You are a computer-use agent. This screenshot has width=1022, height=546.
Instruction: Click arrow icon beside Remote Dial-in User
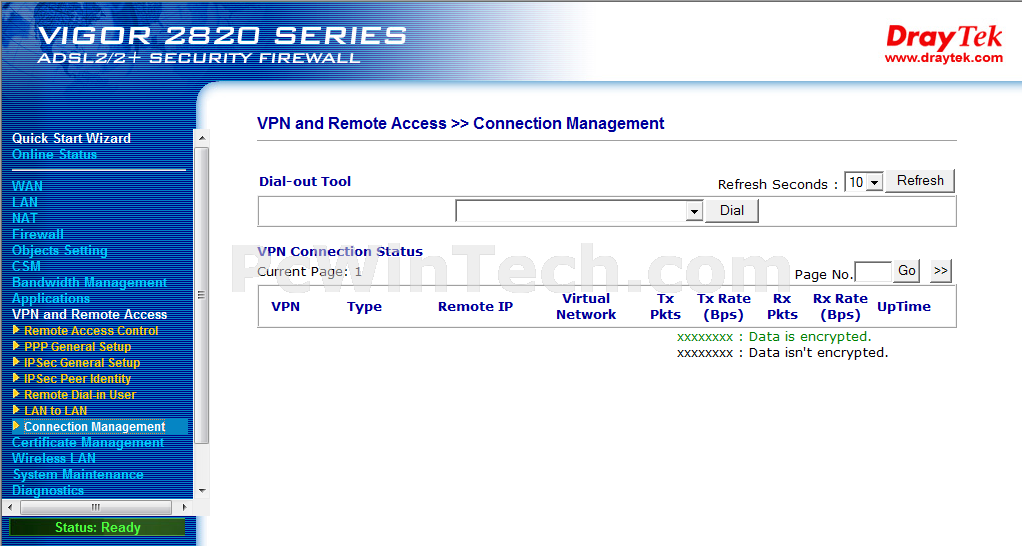click(16, 394)
